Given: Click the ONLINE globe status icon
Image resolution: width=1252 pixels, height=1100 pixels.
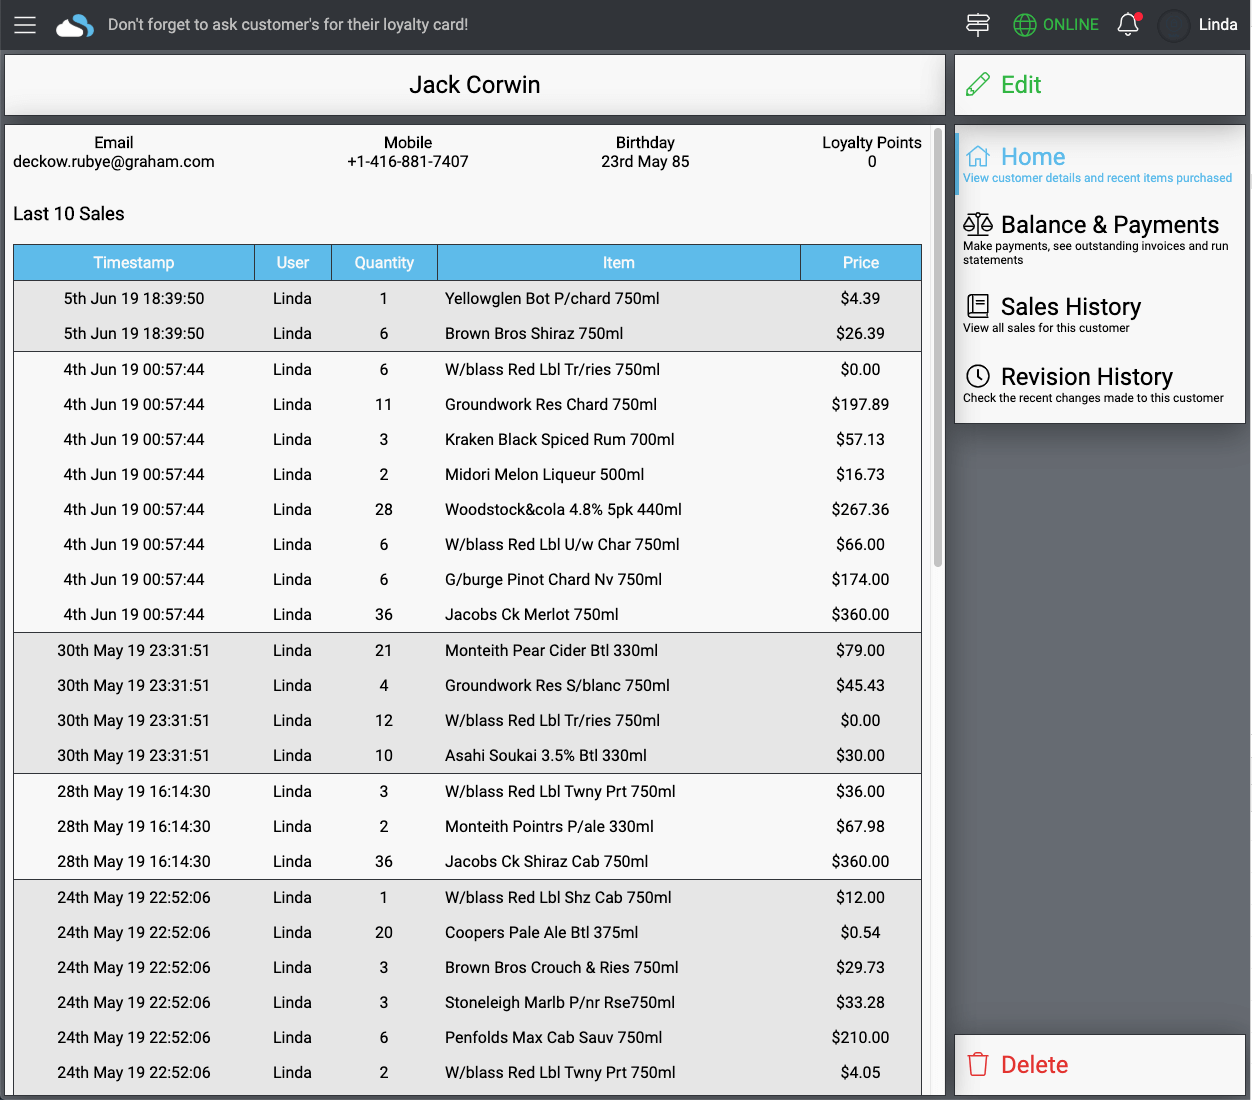Looking at the screenshot, I should pyautogui.click(x=1025, y=25).
